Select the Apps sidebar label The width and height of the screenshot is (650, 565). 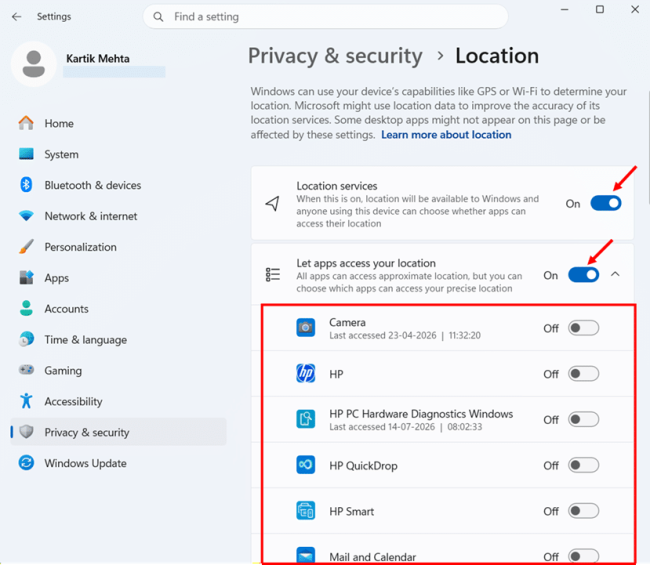coord(57,278)
